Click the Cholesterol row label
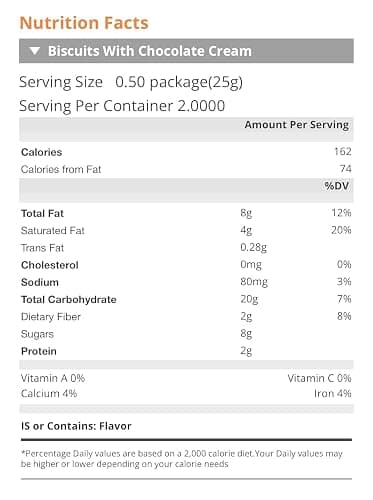The height and width of the screenshot is (500, 373). point(50,265)
